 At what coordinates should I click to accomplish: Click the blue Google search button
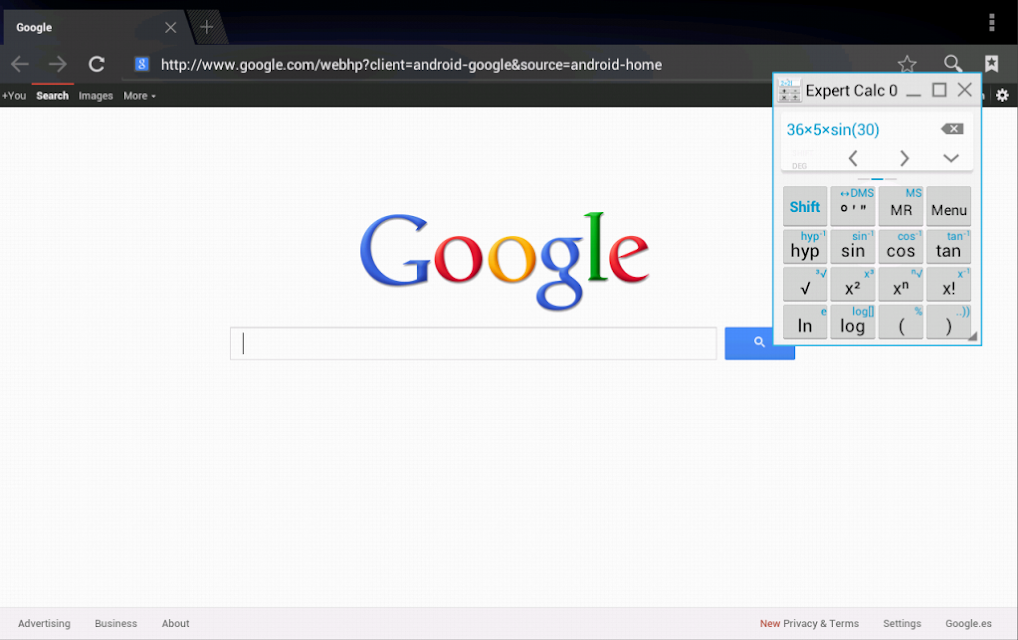coord(759,343)
